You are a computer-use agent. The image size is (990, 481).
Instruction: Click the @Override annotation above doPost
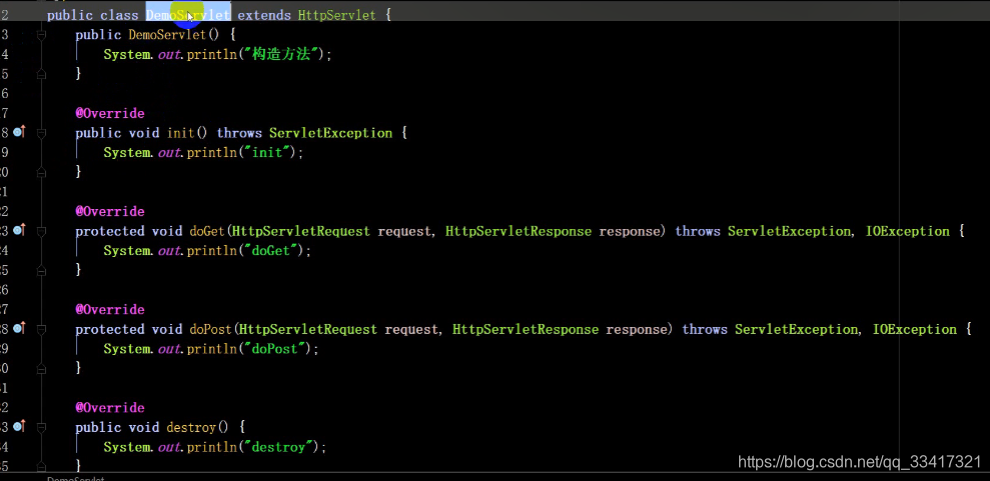point(110,309)
